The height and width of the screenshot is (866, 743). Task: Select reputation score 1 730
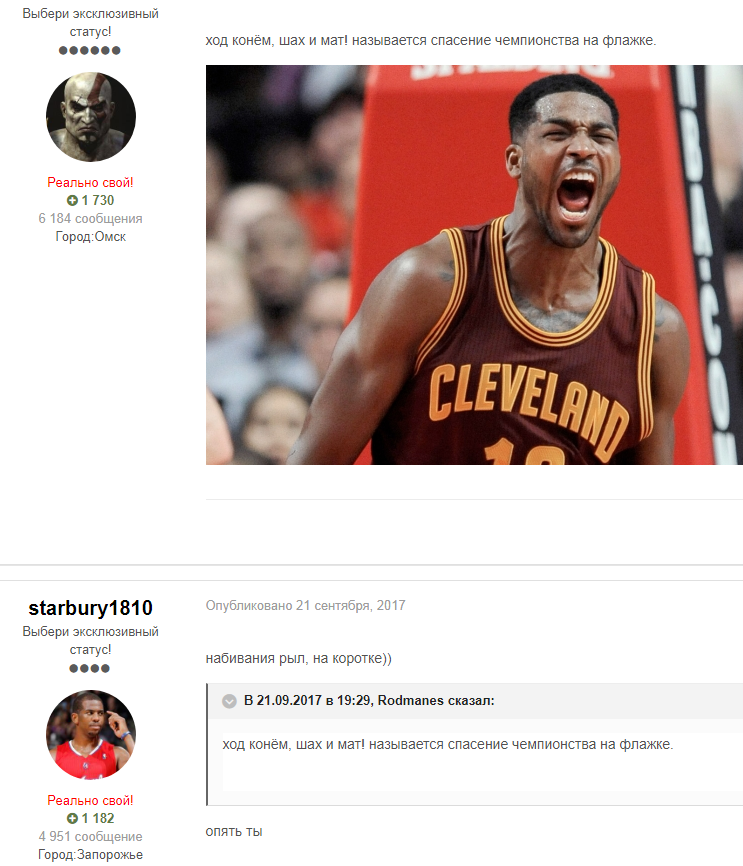[98, 200]
